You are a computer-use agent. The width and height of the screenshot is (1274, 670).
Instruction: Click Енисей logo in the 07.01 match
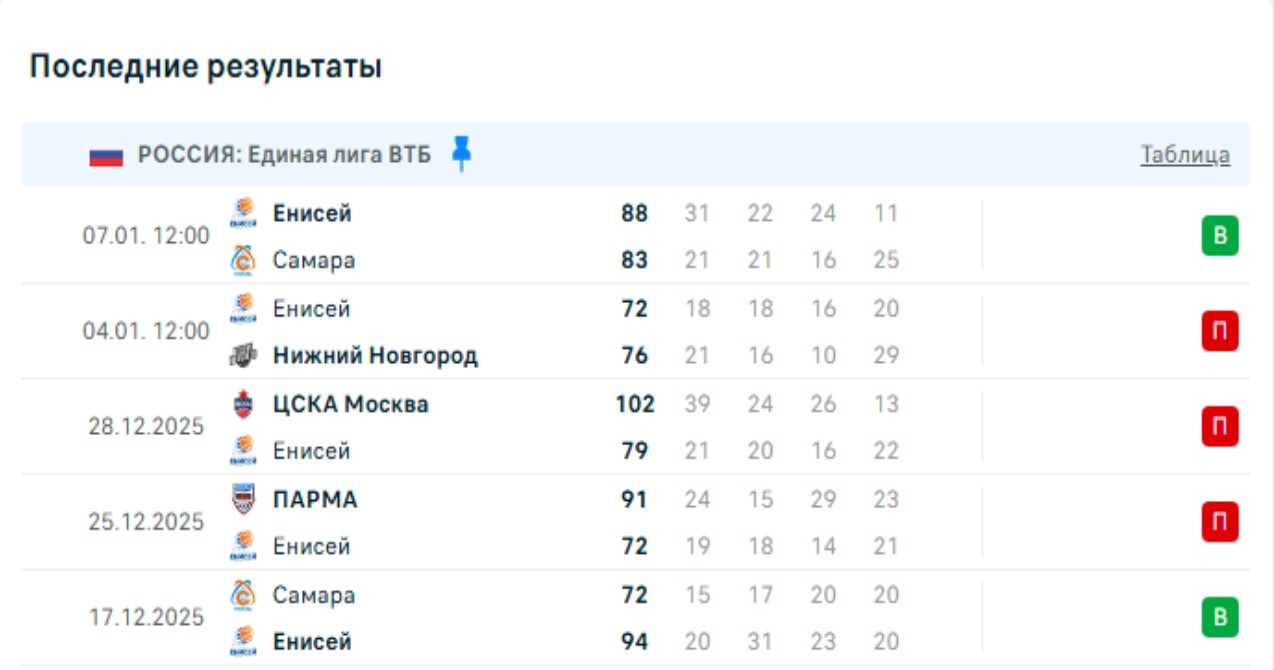[x=243, y=213]
